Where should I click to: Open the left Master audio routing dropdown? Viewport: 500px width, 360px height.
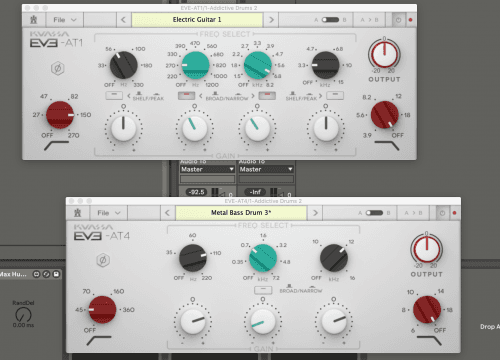207,169
